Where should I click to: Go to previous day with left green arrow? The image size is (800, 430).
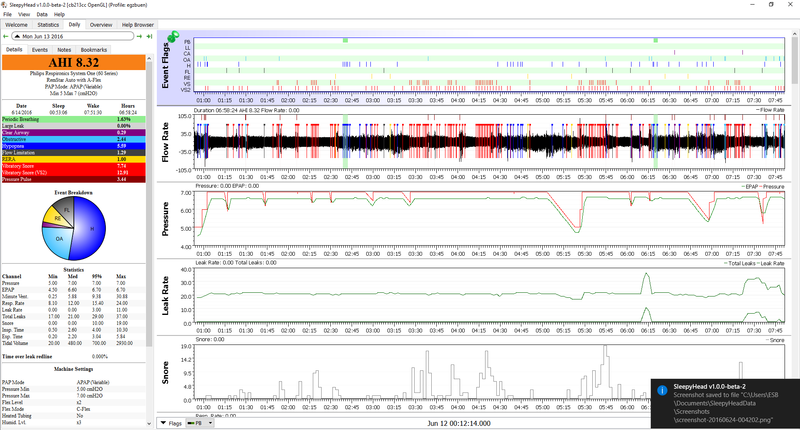pyautogui.click(x=6, y=36)
